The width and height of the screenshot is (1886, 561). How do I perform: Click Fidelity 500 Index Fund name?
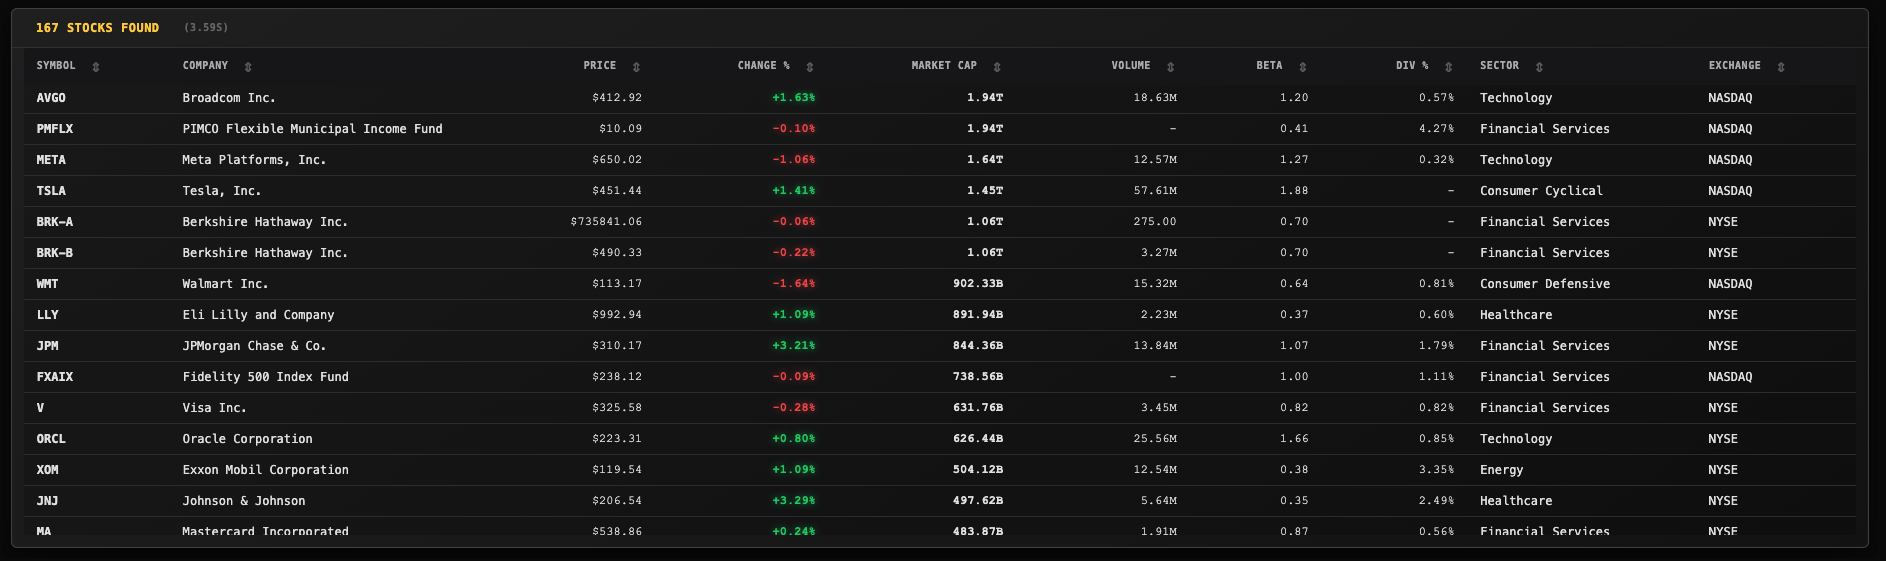(265, 377)
